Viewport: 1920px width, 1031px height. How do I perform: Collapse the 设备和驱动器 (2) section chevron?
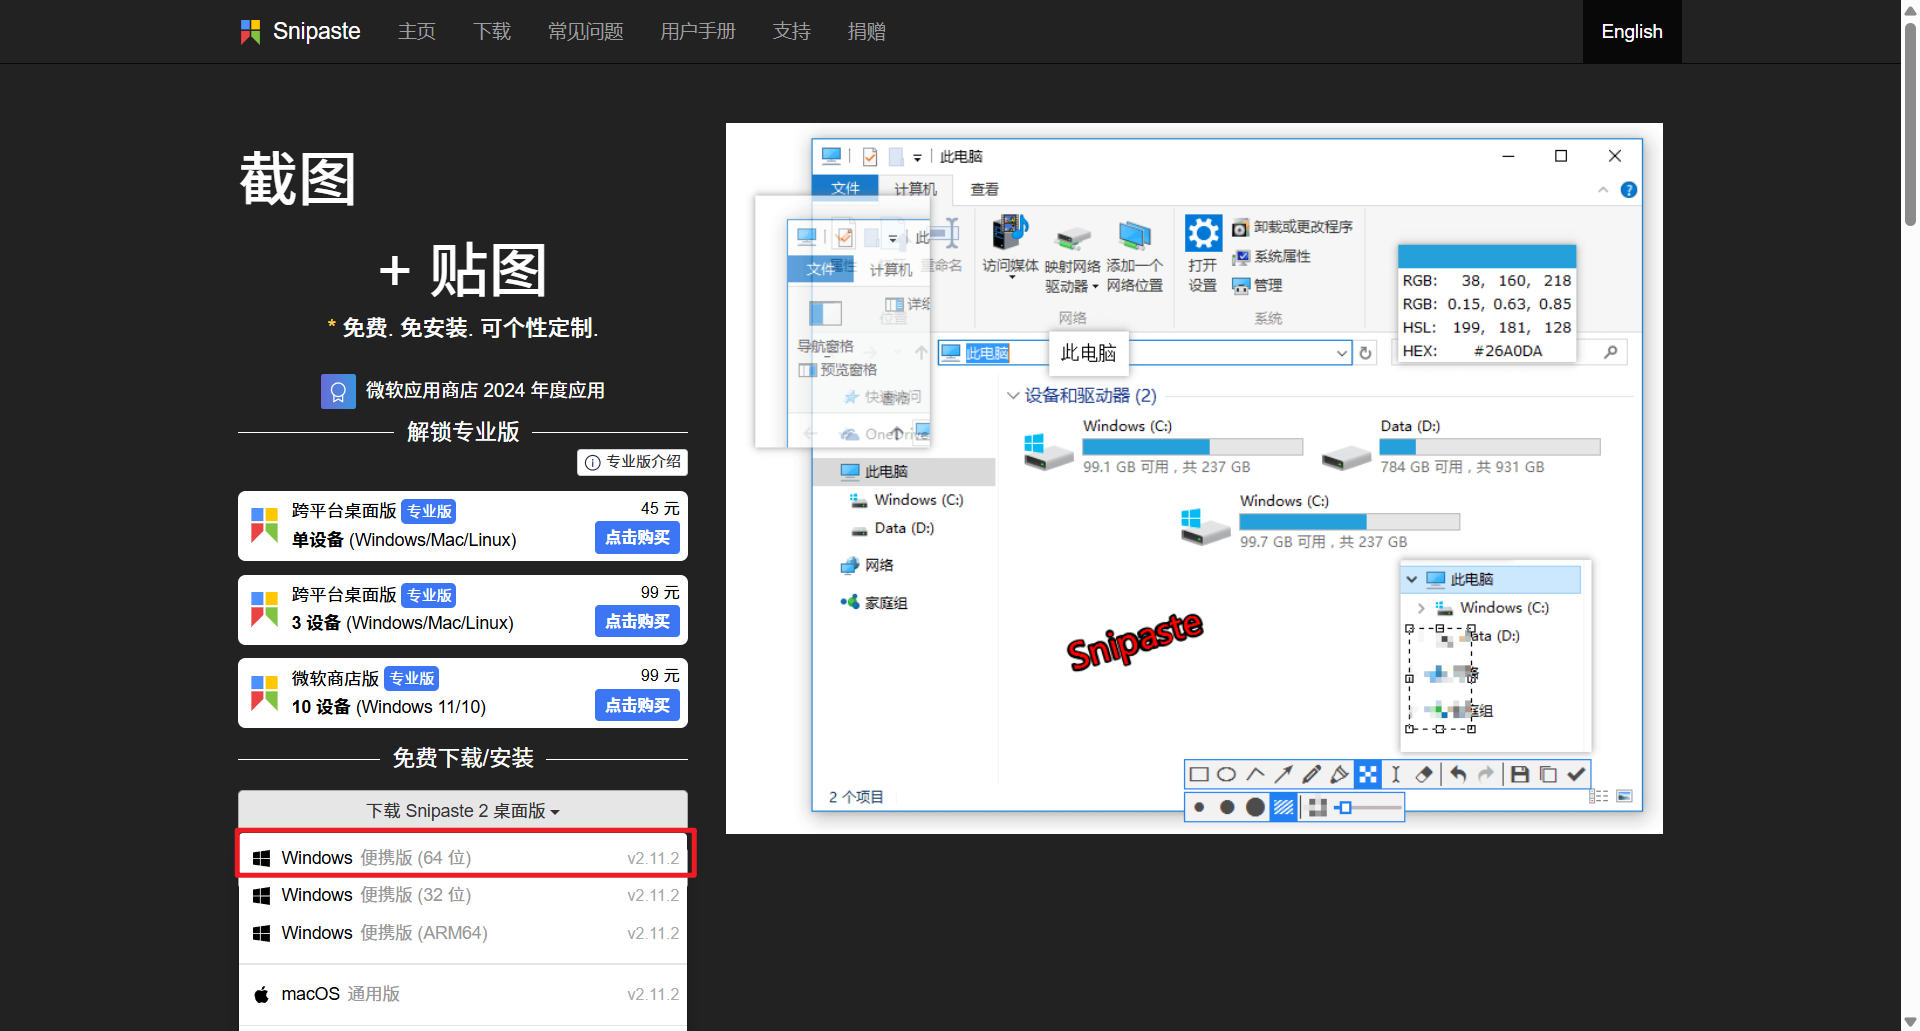tap(1013, 396)
